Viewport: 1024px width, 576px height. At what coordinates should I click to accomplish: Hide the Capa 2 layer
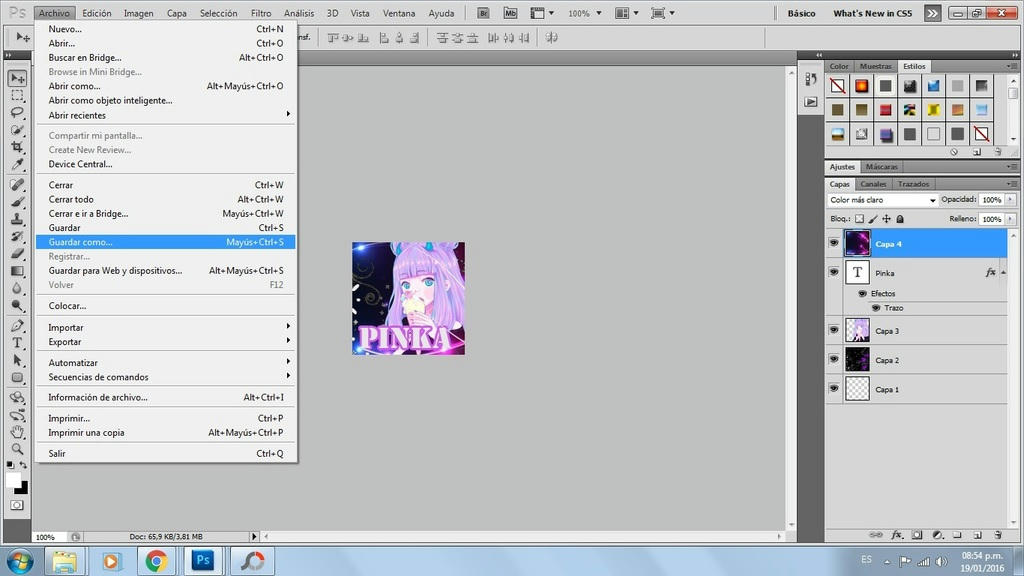click(x=834, y=359)
